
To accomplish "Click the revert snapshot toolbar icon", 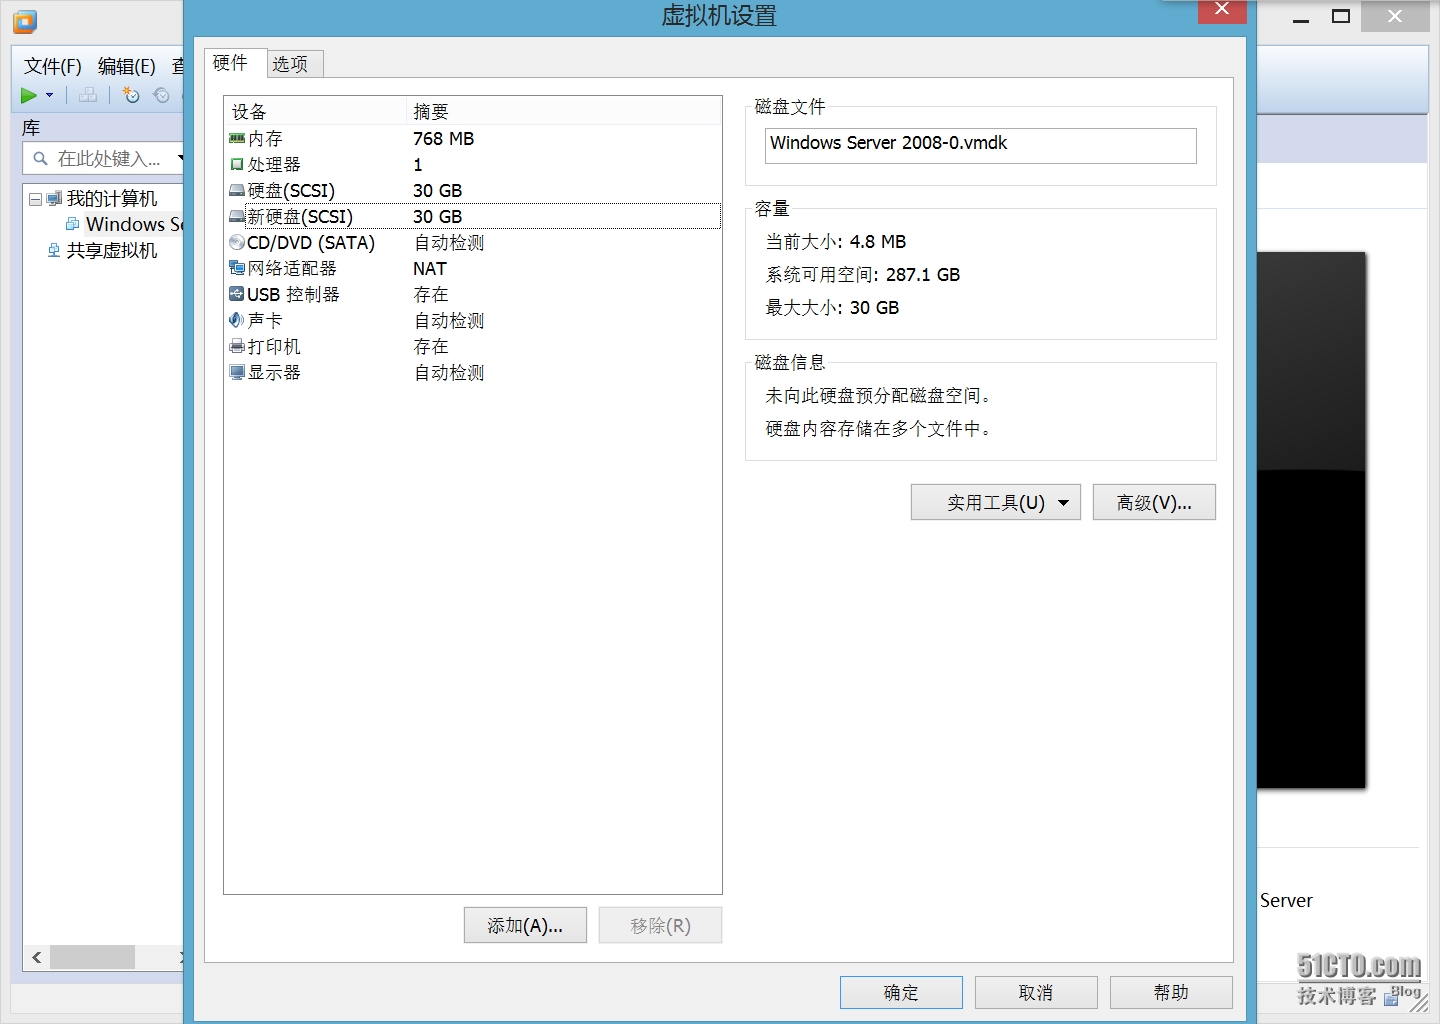I will pos(161,95).
